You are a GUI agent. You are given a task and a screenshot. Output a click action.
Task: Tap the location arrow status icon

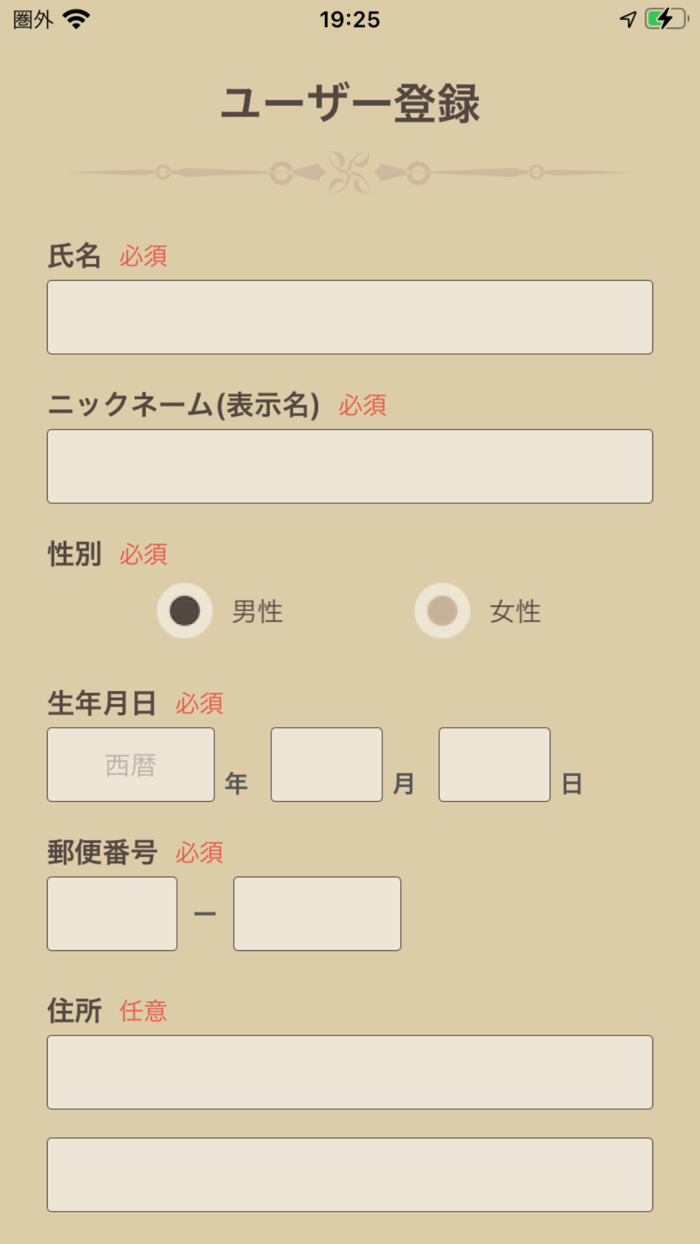[628, 19]
